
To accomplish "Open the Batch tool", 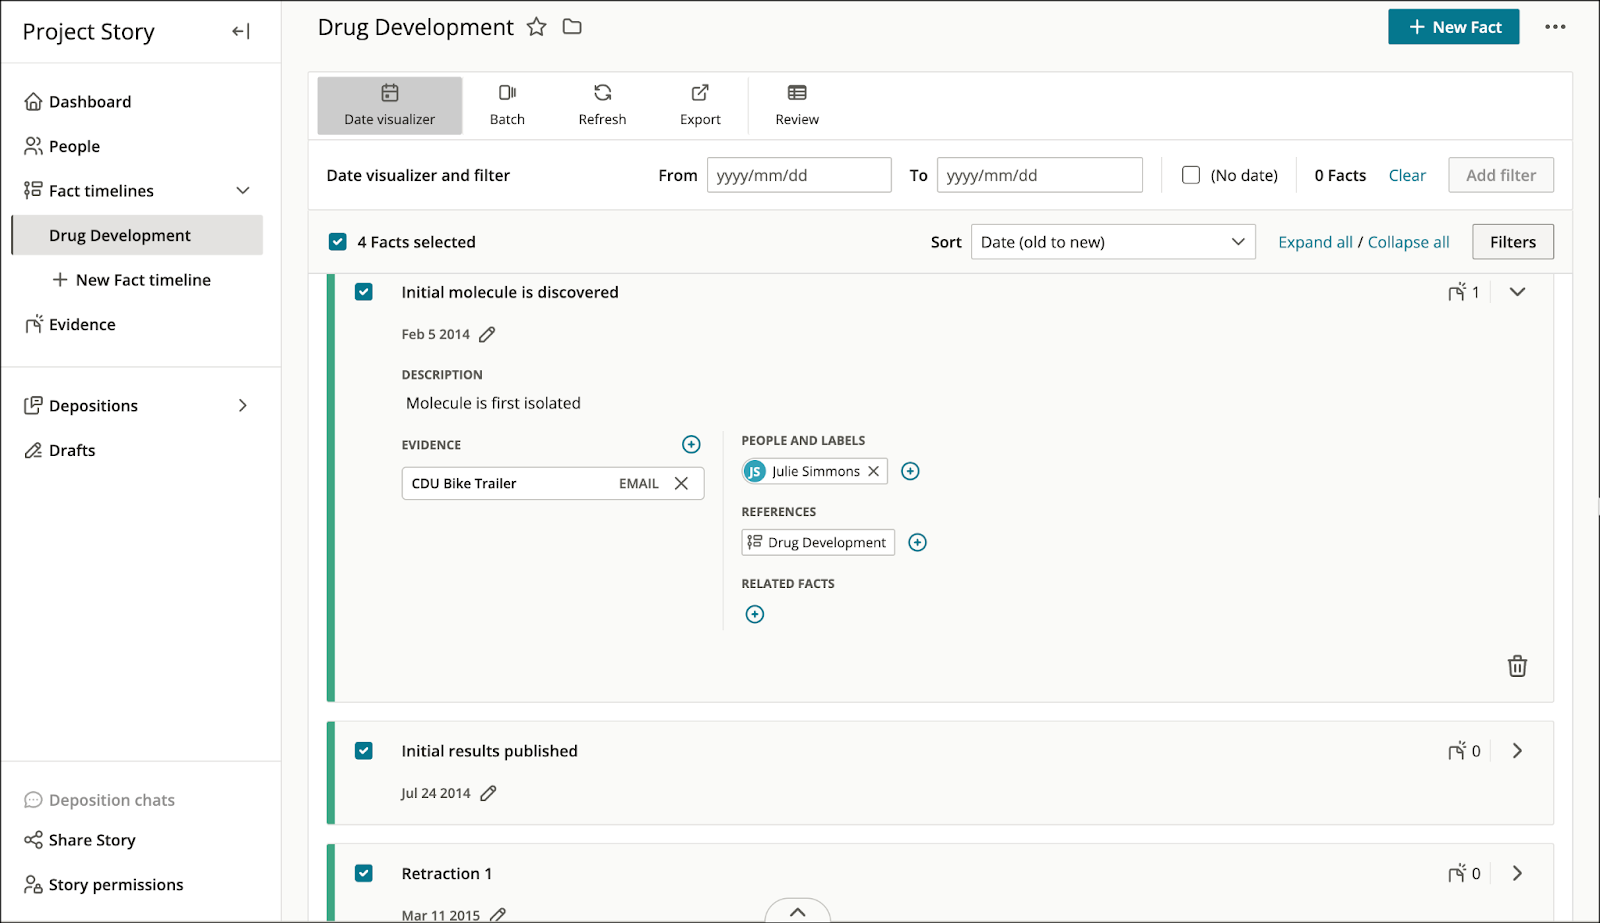I will [507, 104].
